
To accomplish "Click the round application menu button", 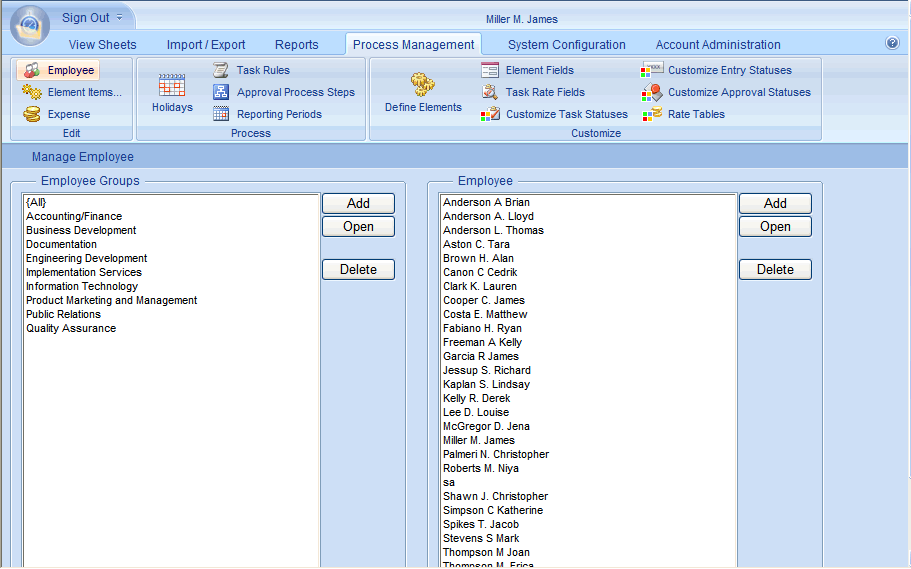I will click(29, 24).
